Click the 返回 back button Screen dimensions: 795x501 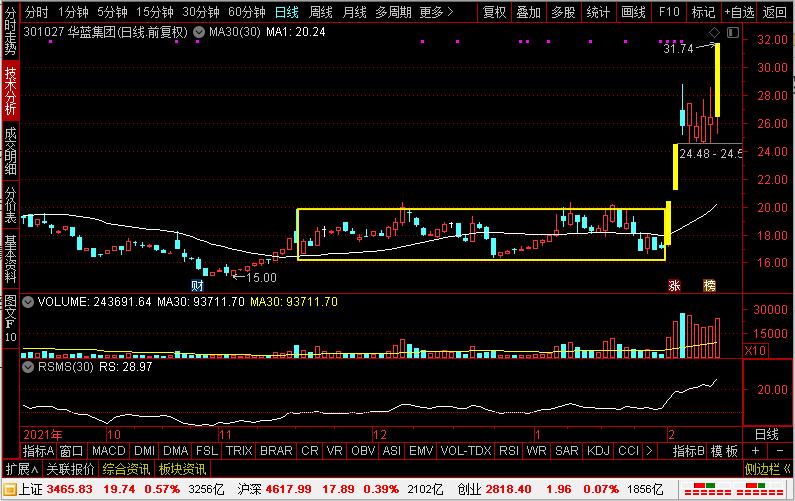click(775, 13)
